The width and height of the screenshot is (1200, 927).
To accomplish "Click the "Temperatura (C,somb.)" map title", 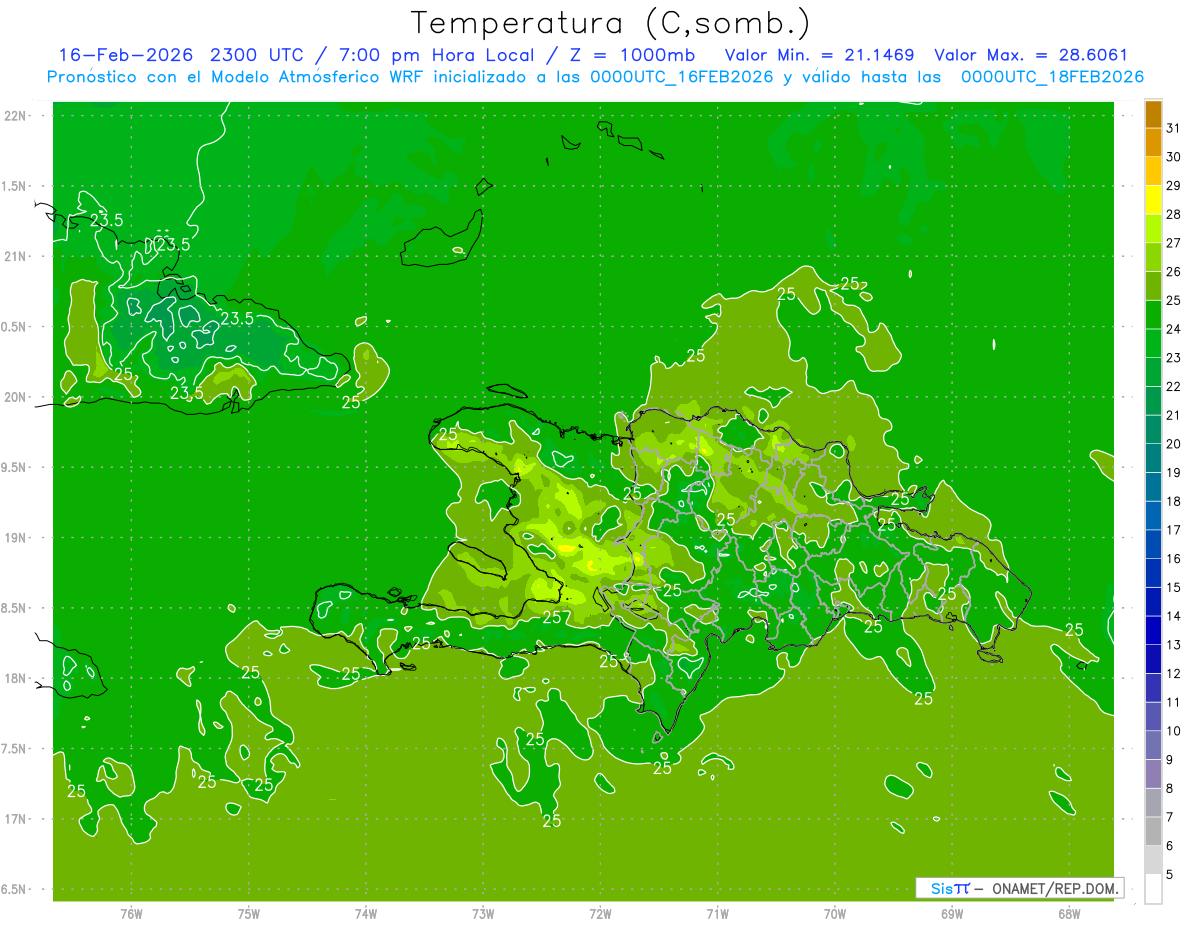I will pyautogui.click(x=611, y=22).
